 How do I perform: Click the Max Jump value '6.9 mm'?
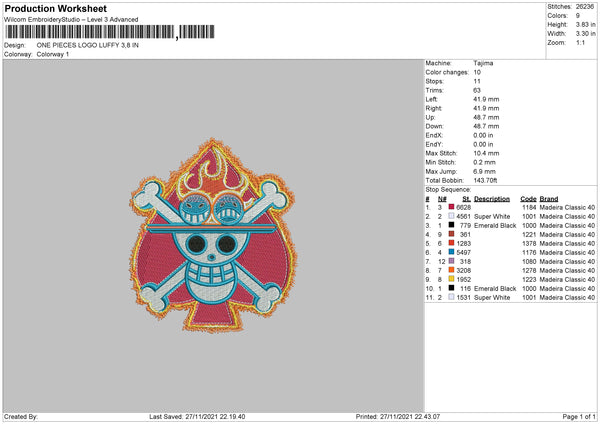[484, 171]
